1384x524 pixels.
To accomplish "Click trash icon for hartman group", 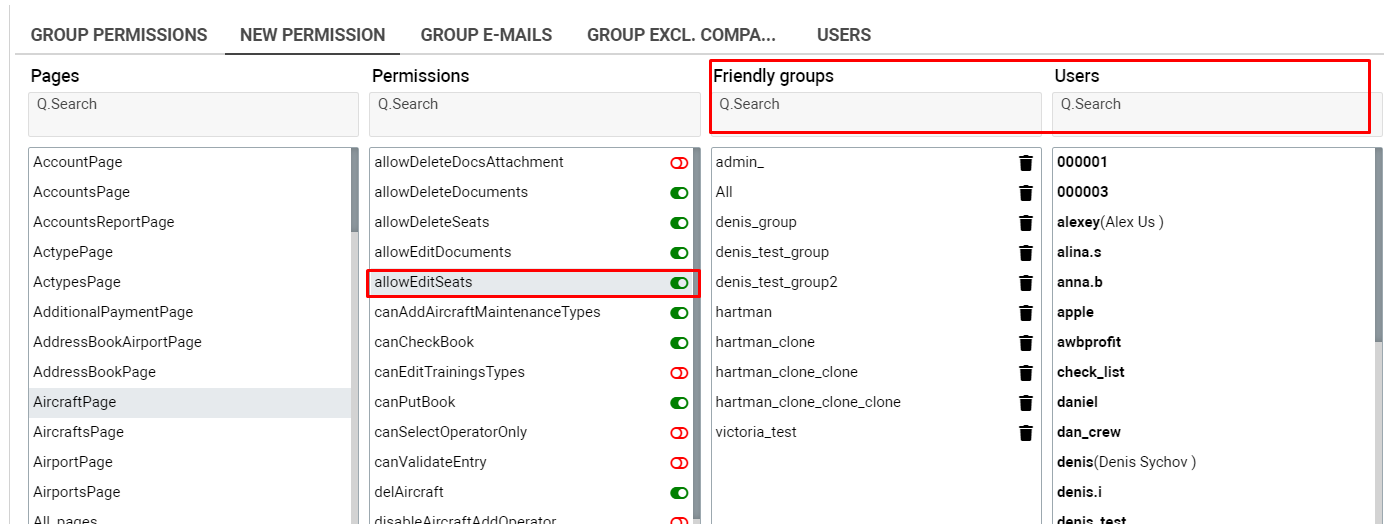I will tap(1025, 313).
